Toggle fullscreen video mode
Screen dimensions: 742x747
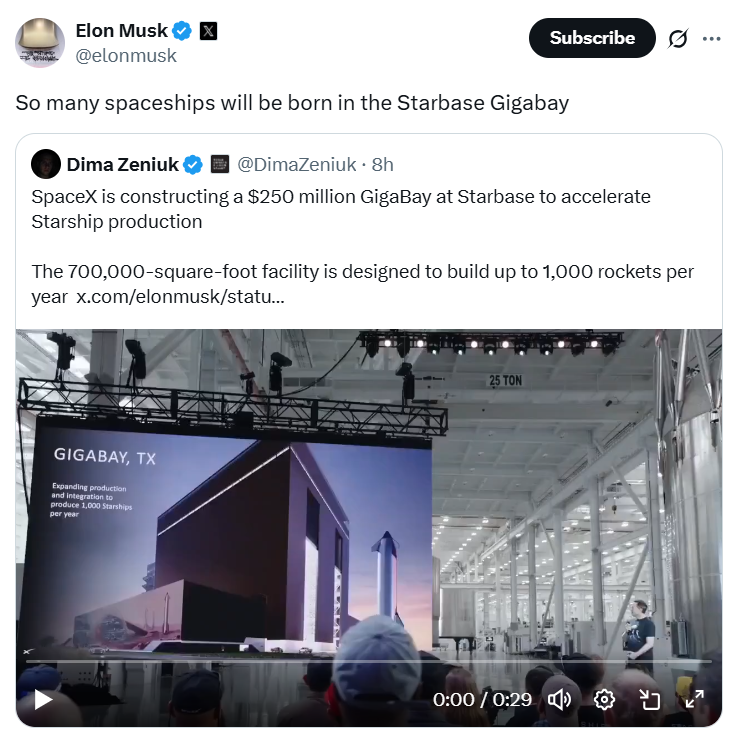(694, 699)
